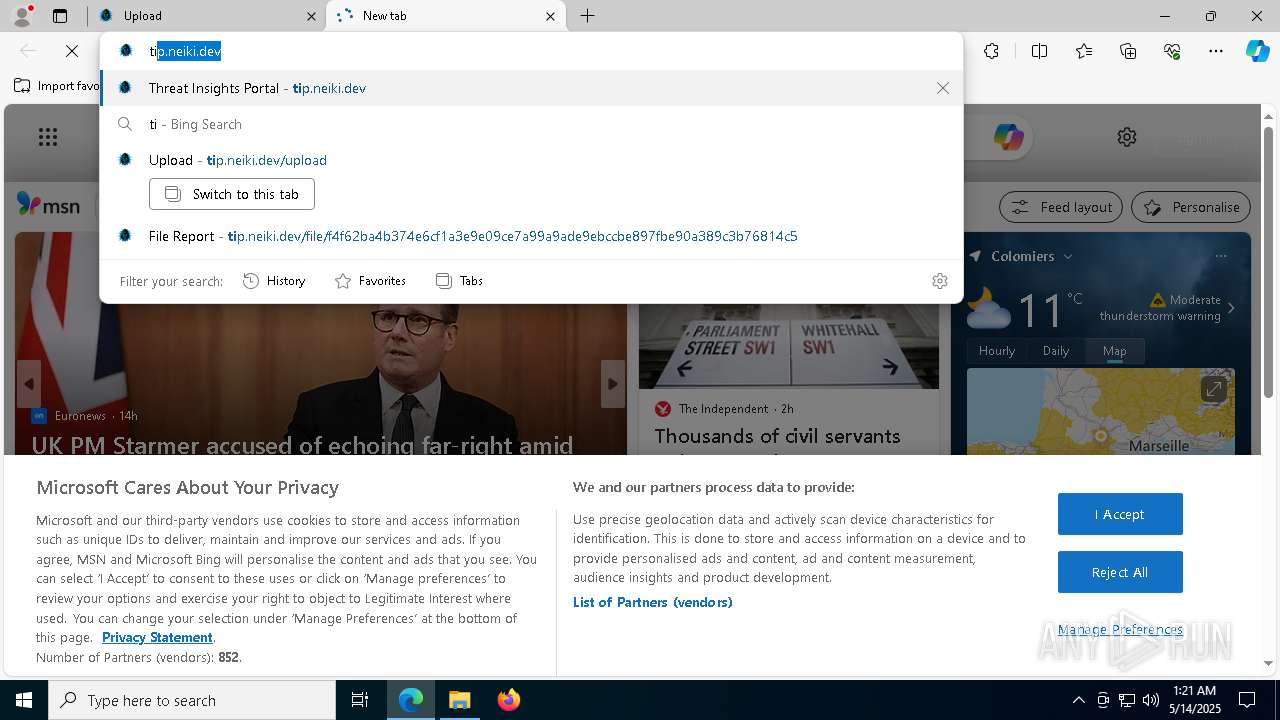The width and height of the screenshot is (1280, 720).
Task: Select the Hourly weather tab
Action: pos(997,351)
